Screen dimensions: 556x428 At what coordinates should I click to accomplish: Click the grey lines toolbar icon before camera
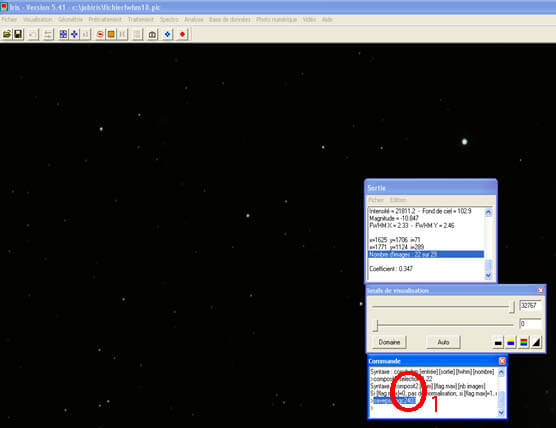[138, 34]
